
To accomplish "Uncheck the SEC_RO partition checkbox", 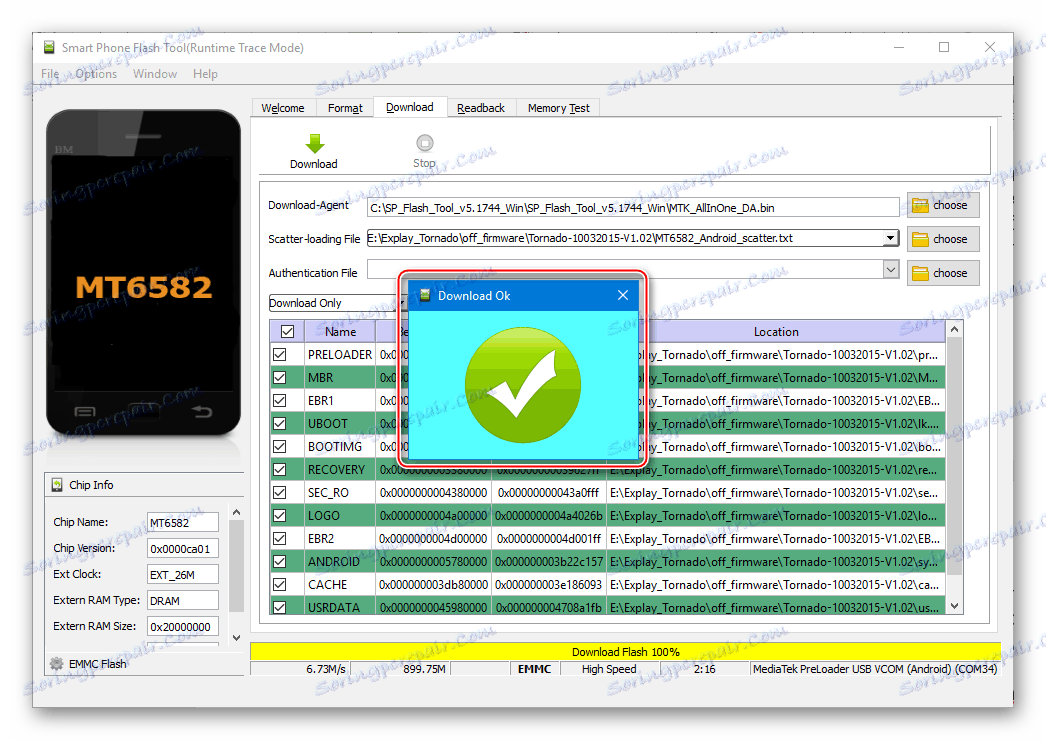I will point(280,492).
